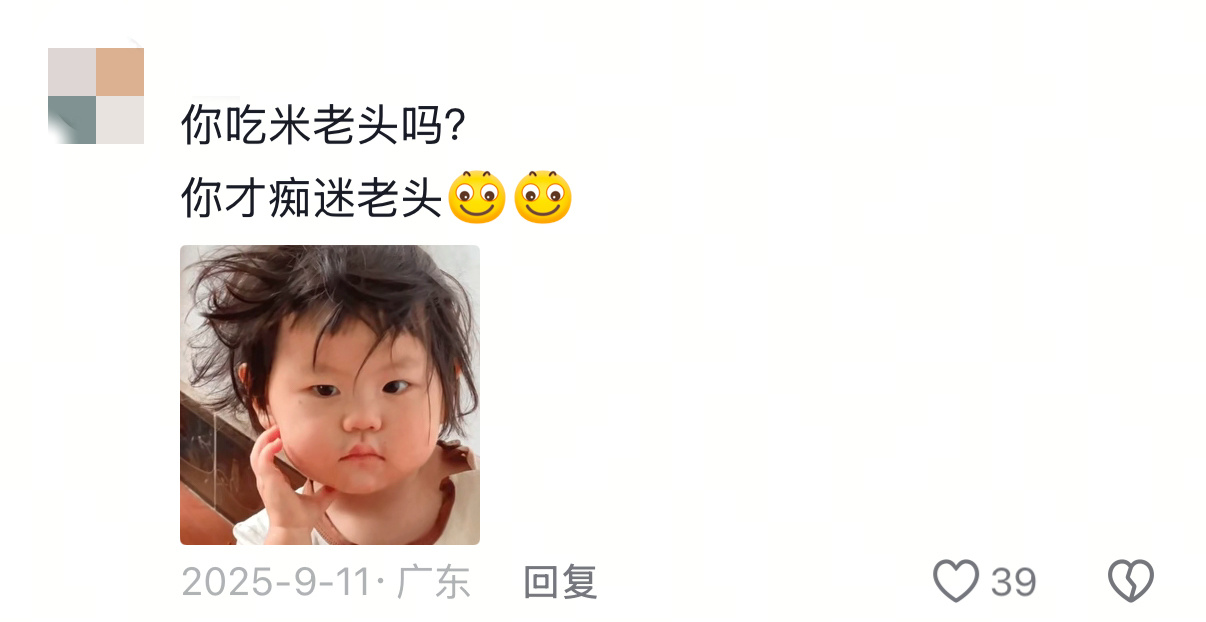
Task: Dislike the comment via broken-heart icon
Action: click(1131, 581)
